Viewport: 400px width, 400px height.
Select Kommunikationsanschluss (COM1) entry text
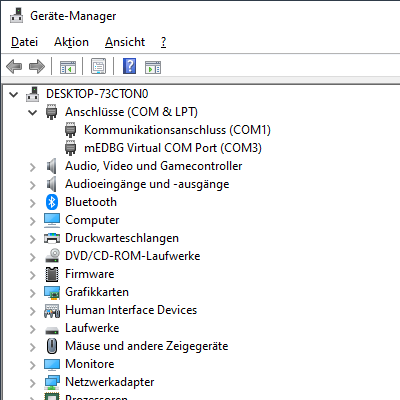(x=177, y=130)
